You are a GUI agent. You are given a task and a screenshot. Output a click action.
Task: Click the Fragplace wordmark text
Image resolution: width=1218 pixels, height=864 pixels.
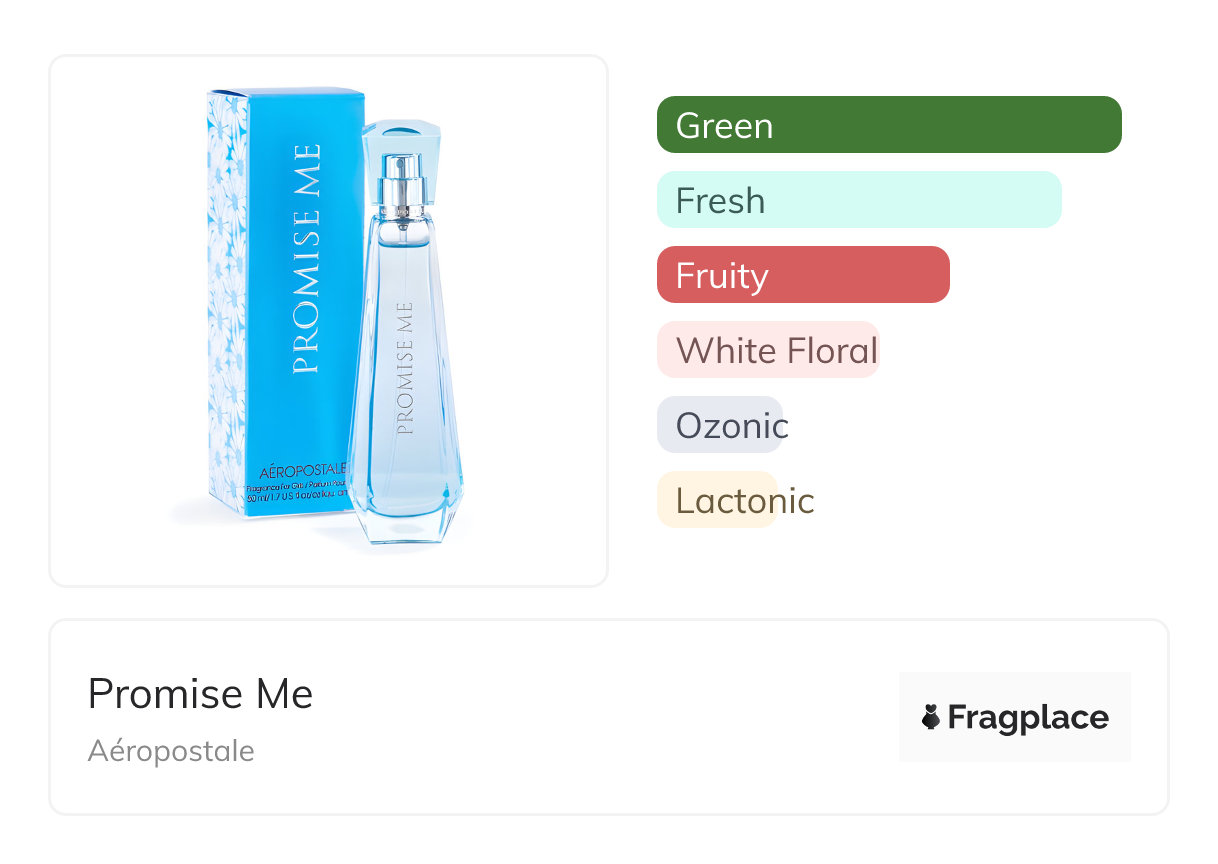click(1028, 717)
